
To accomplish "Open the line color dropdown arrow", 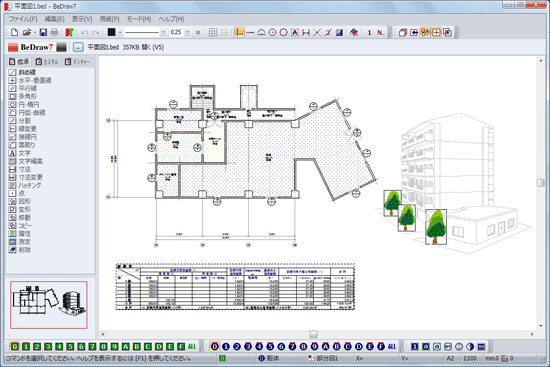I will tap(120, 33).
